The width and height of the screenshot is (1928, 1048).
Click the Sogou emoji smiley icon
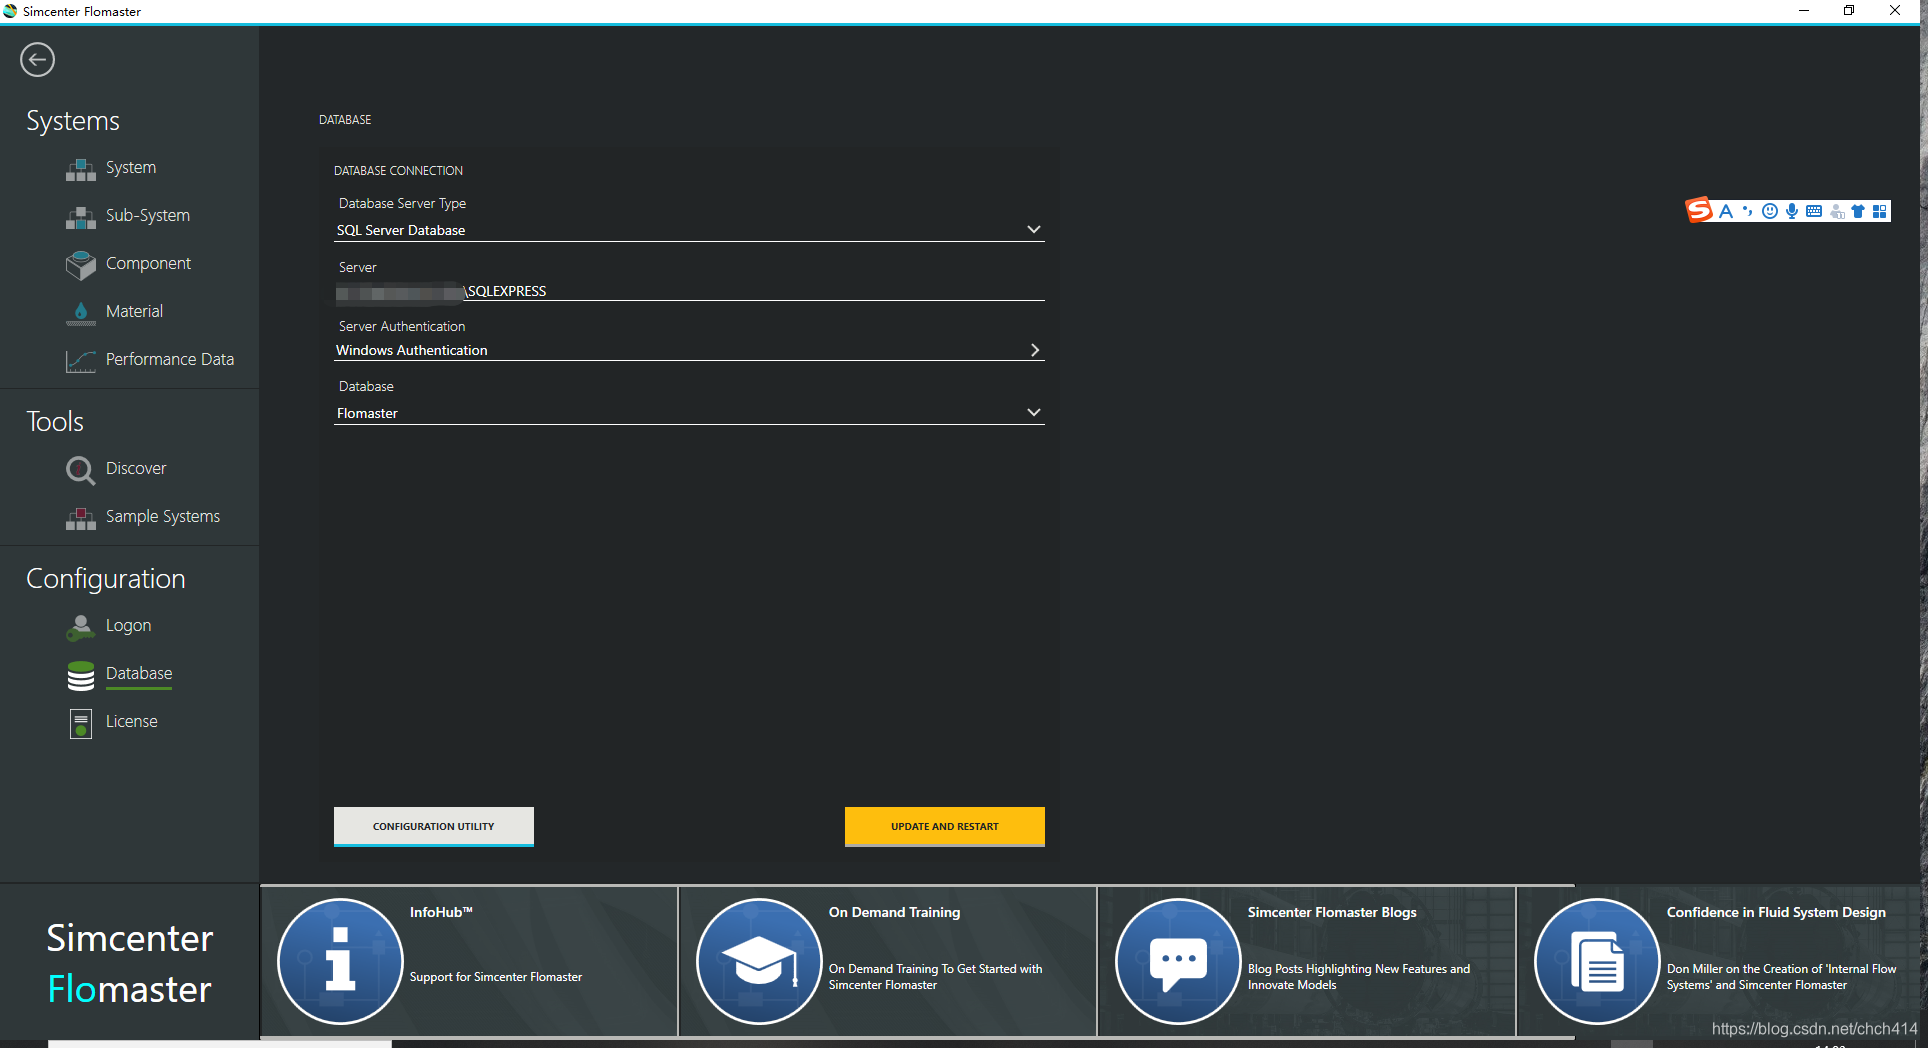pos(1770,211)
